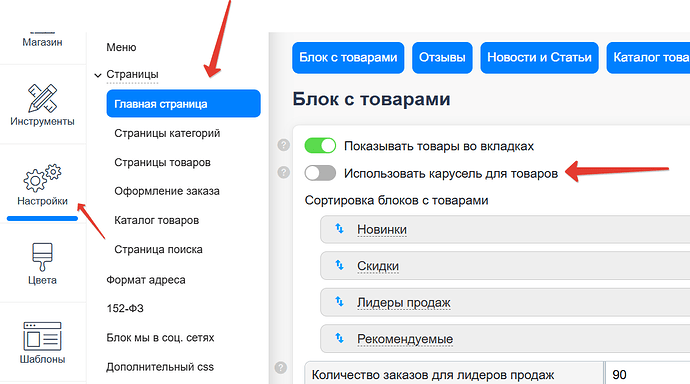Image resolution: width=690 pixels, height=384 pixels.
Task: Click the sort arrows icon next to Новинки
Action: pos(339,229)
